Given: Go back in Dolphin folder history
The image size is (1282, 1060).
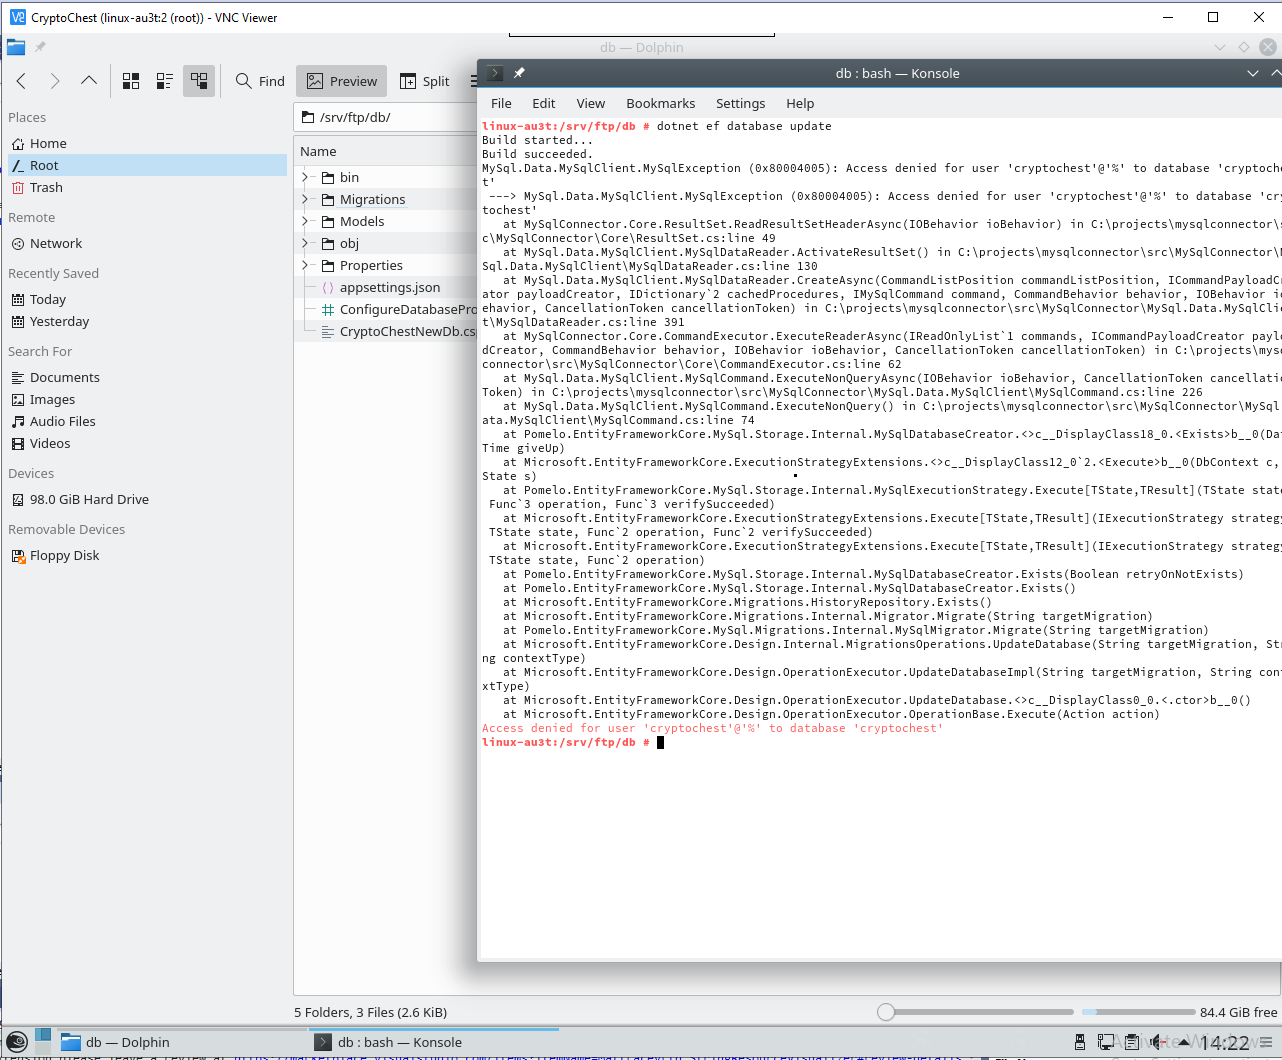Looking at the screenshot, I should pyautogui.click(x=21, y=81).
